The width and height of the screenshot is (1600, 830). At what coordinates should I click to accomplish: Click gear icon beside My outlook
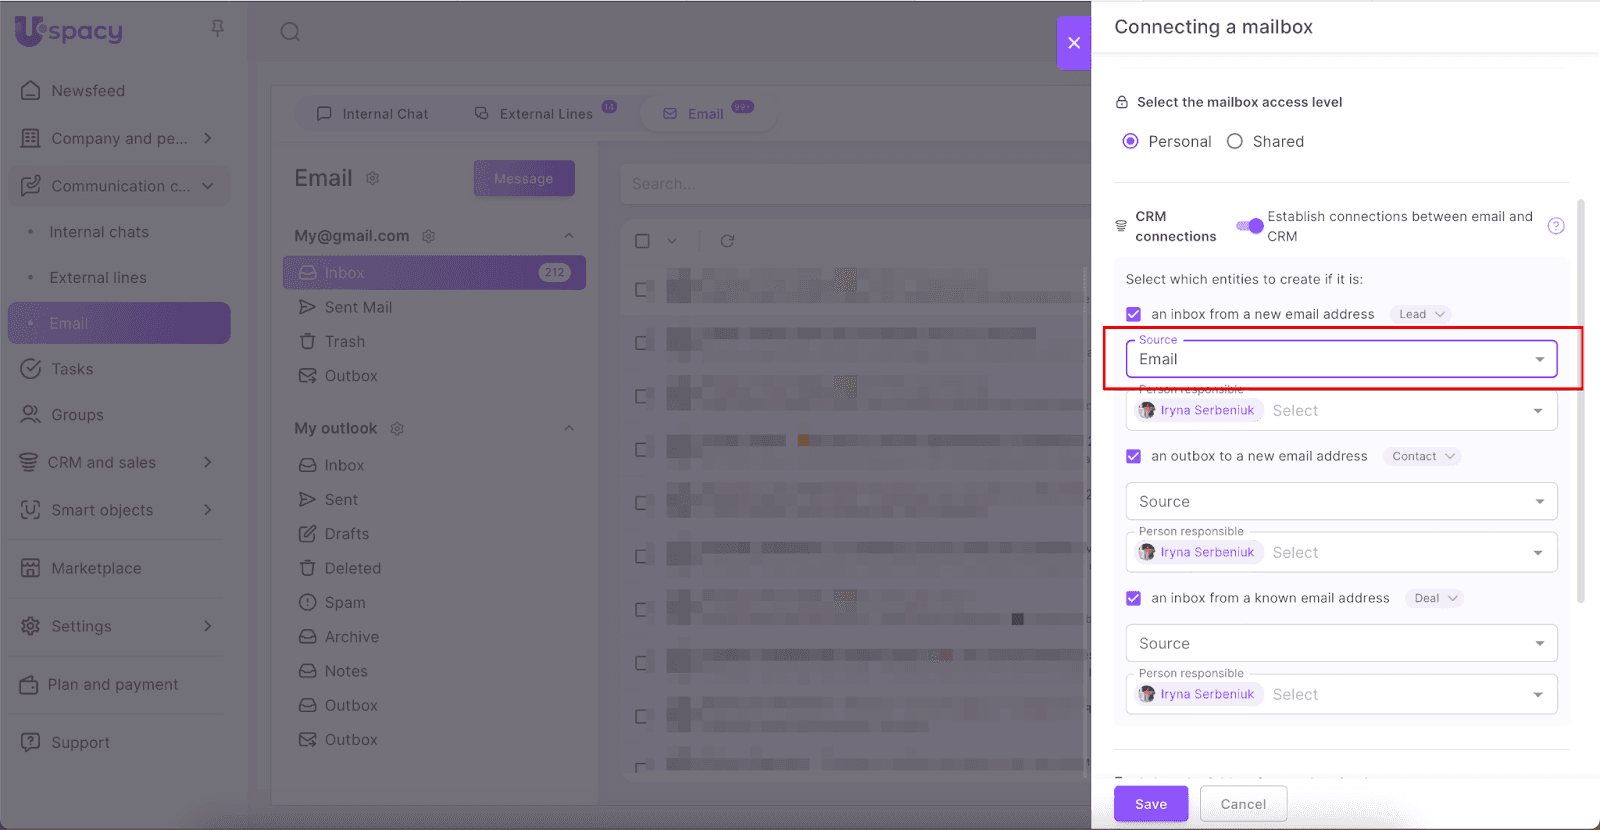(x=397, y=429)
